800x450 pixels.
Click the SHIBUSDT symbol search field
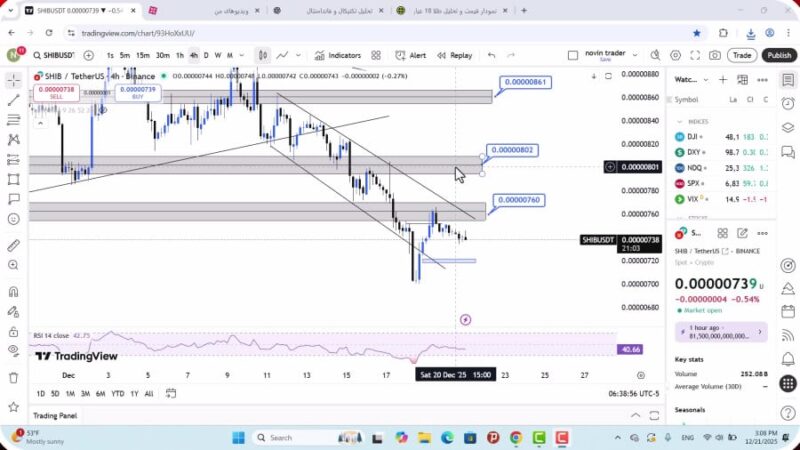point(56,55)
